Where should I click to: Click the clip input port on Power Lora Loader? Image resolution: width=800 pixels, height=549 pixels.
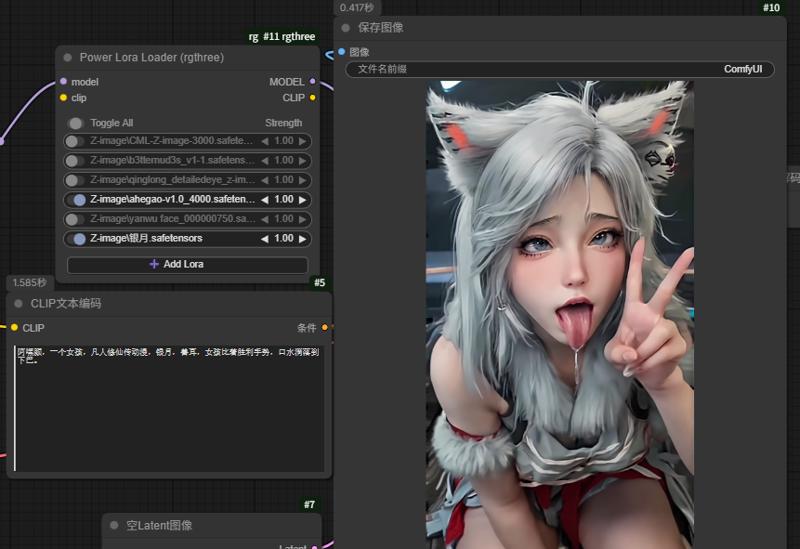pyautogui.click(x=64, y=98)
